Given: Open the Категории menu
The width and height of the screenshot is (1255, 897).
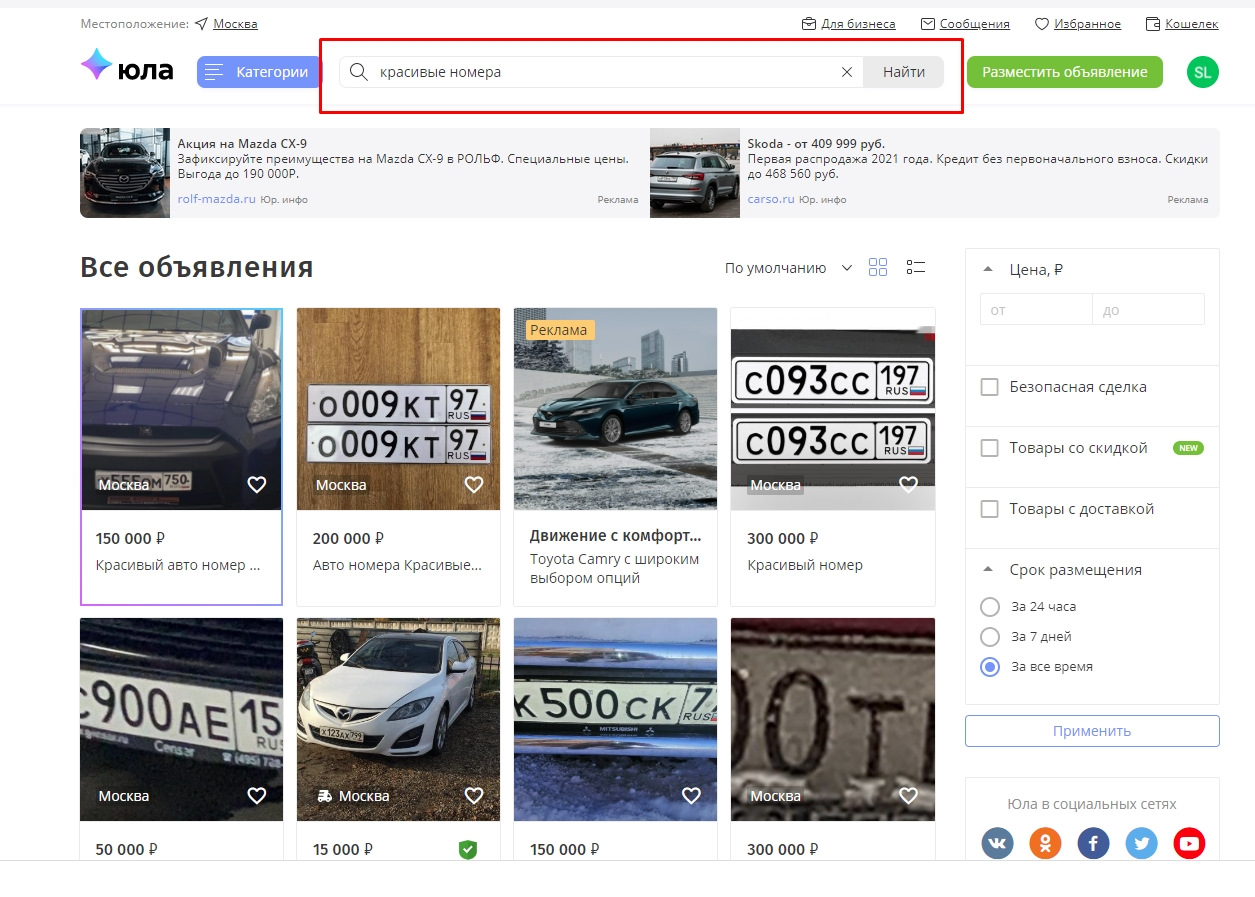Looking at the screenshot, I should [x=259, y=72].
